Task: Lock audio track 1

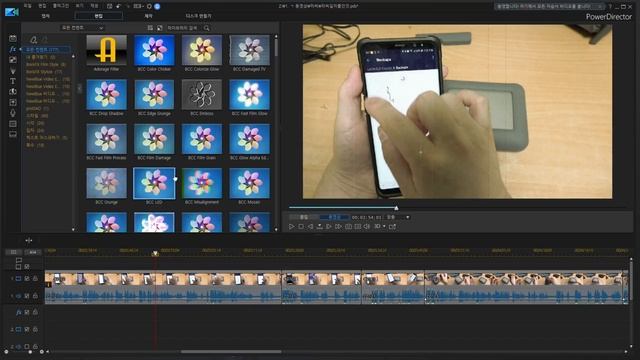Action: click(36, 296)
